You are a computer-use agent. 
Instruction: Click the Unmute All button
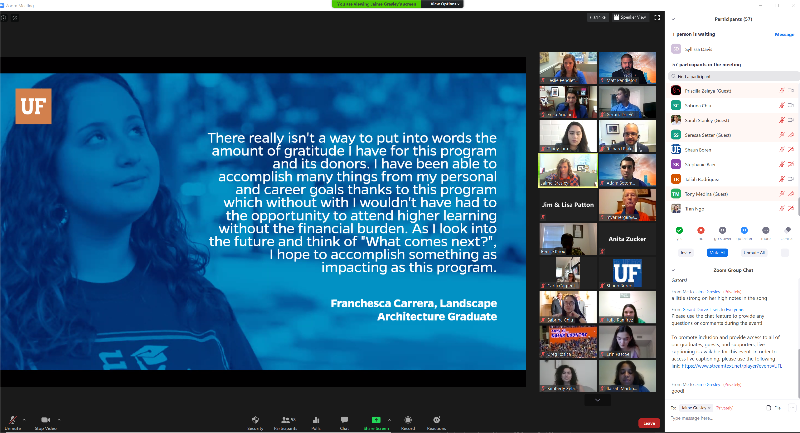click(754, 252)
